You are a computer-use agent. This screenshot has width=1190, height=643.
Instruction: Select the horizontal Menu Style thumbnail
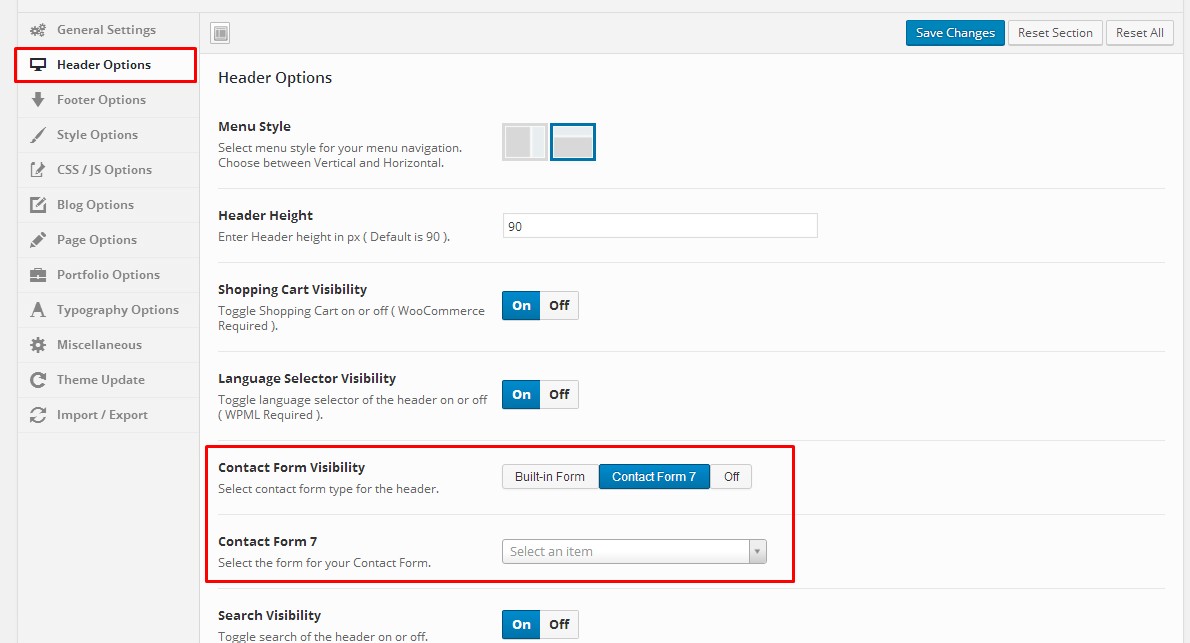572,141
